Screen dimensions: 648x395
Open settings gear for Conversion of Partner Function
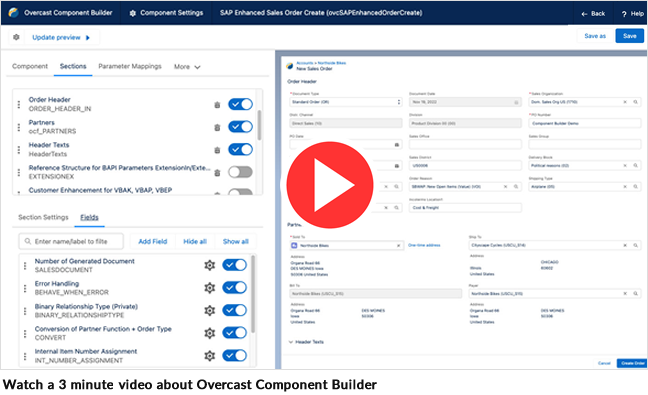(x=210, y=333)
